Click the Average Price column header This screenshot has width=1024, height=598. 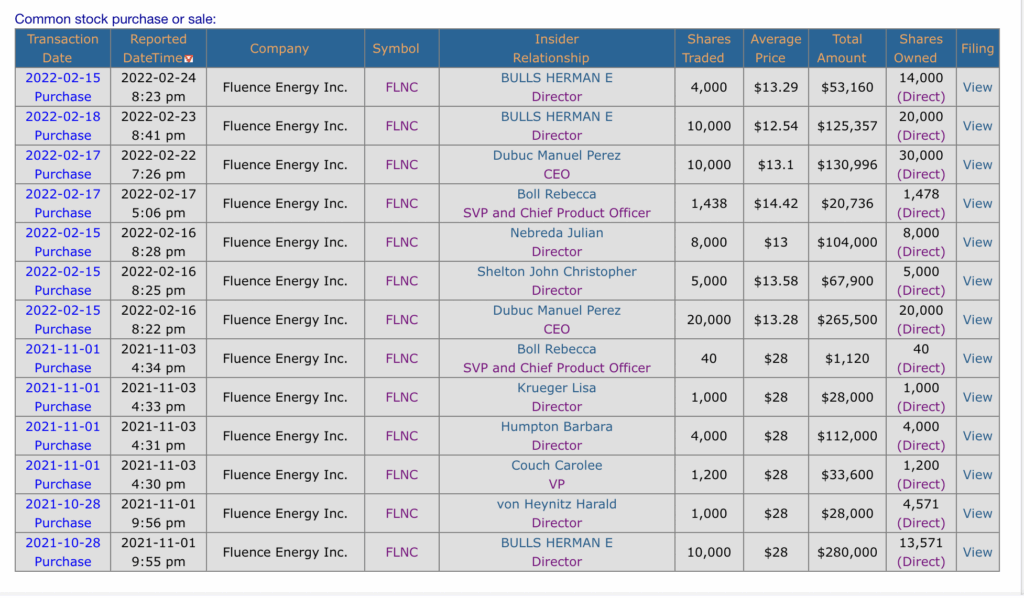click(775, 48)
